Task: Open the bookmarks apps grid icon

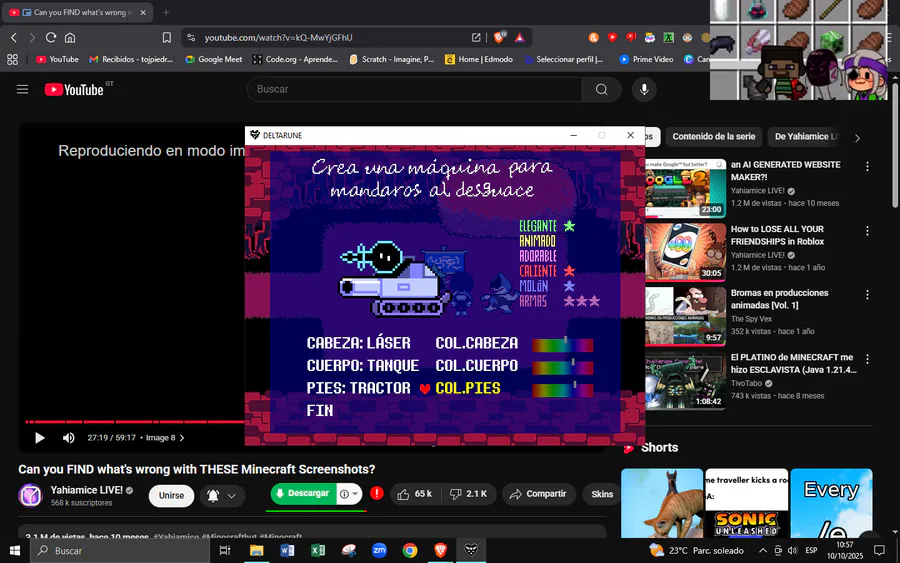Action: (13, 59)
